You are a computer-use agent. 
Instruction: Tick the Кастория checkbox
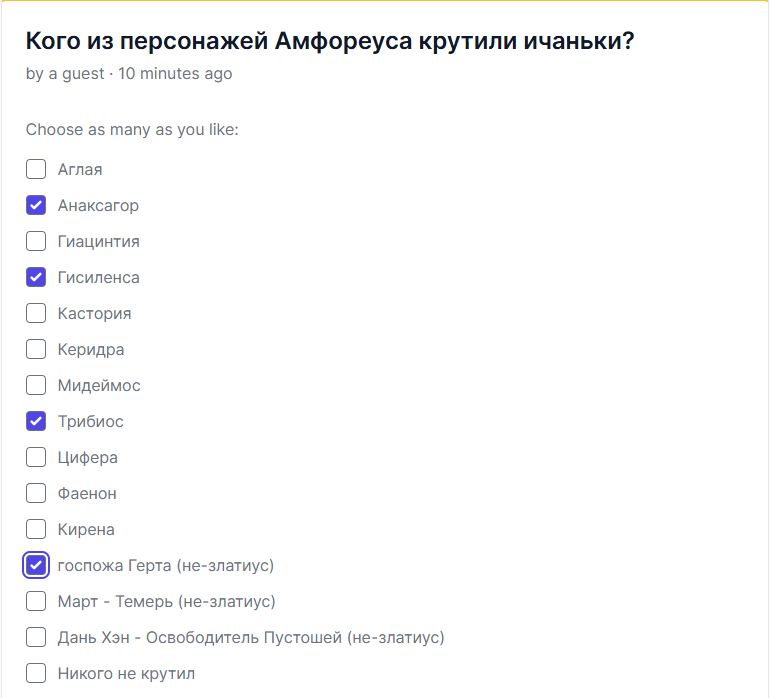(x=36, y=314)
